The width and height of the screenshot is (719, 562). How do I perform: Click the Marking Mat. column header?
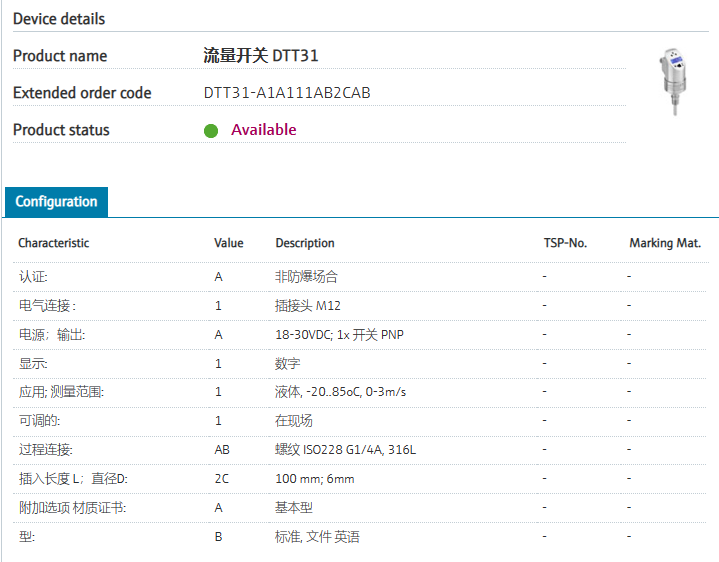tap(665, 243)
